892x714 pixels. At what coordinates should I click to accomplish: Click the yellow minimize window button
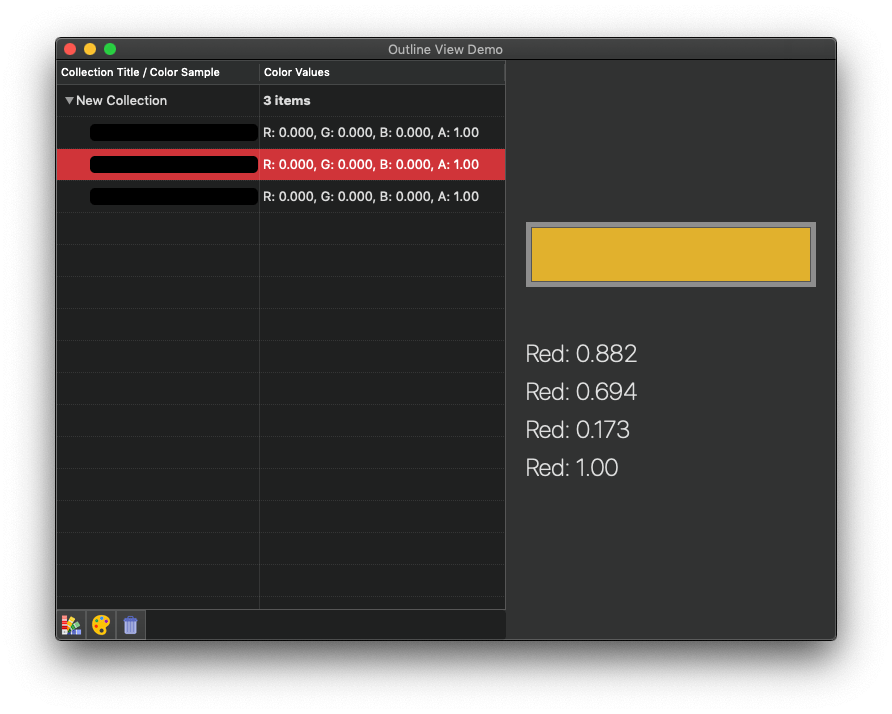coord(90,49)
